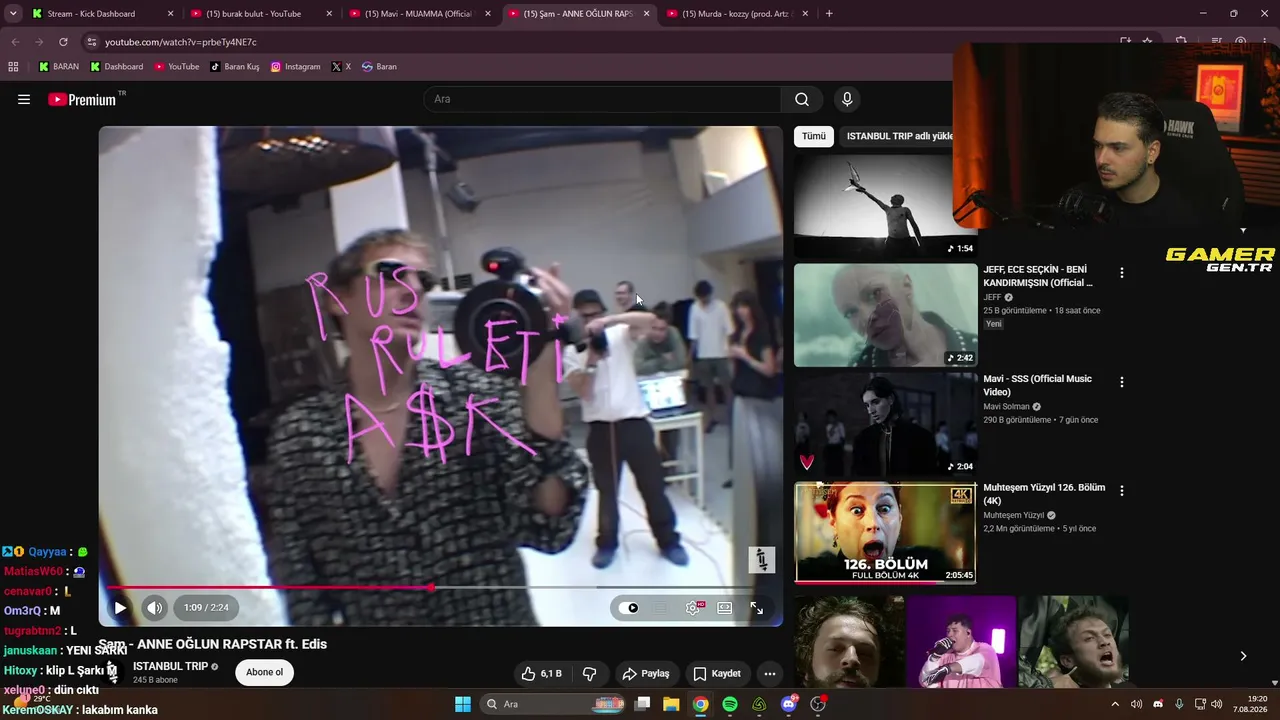Show next Shorts with the right chevron
This screenshot has height=720, width=1280.
click(x=1243, y=656)
